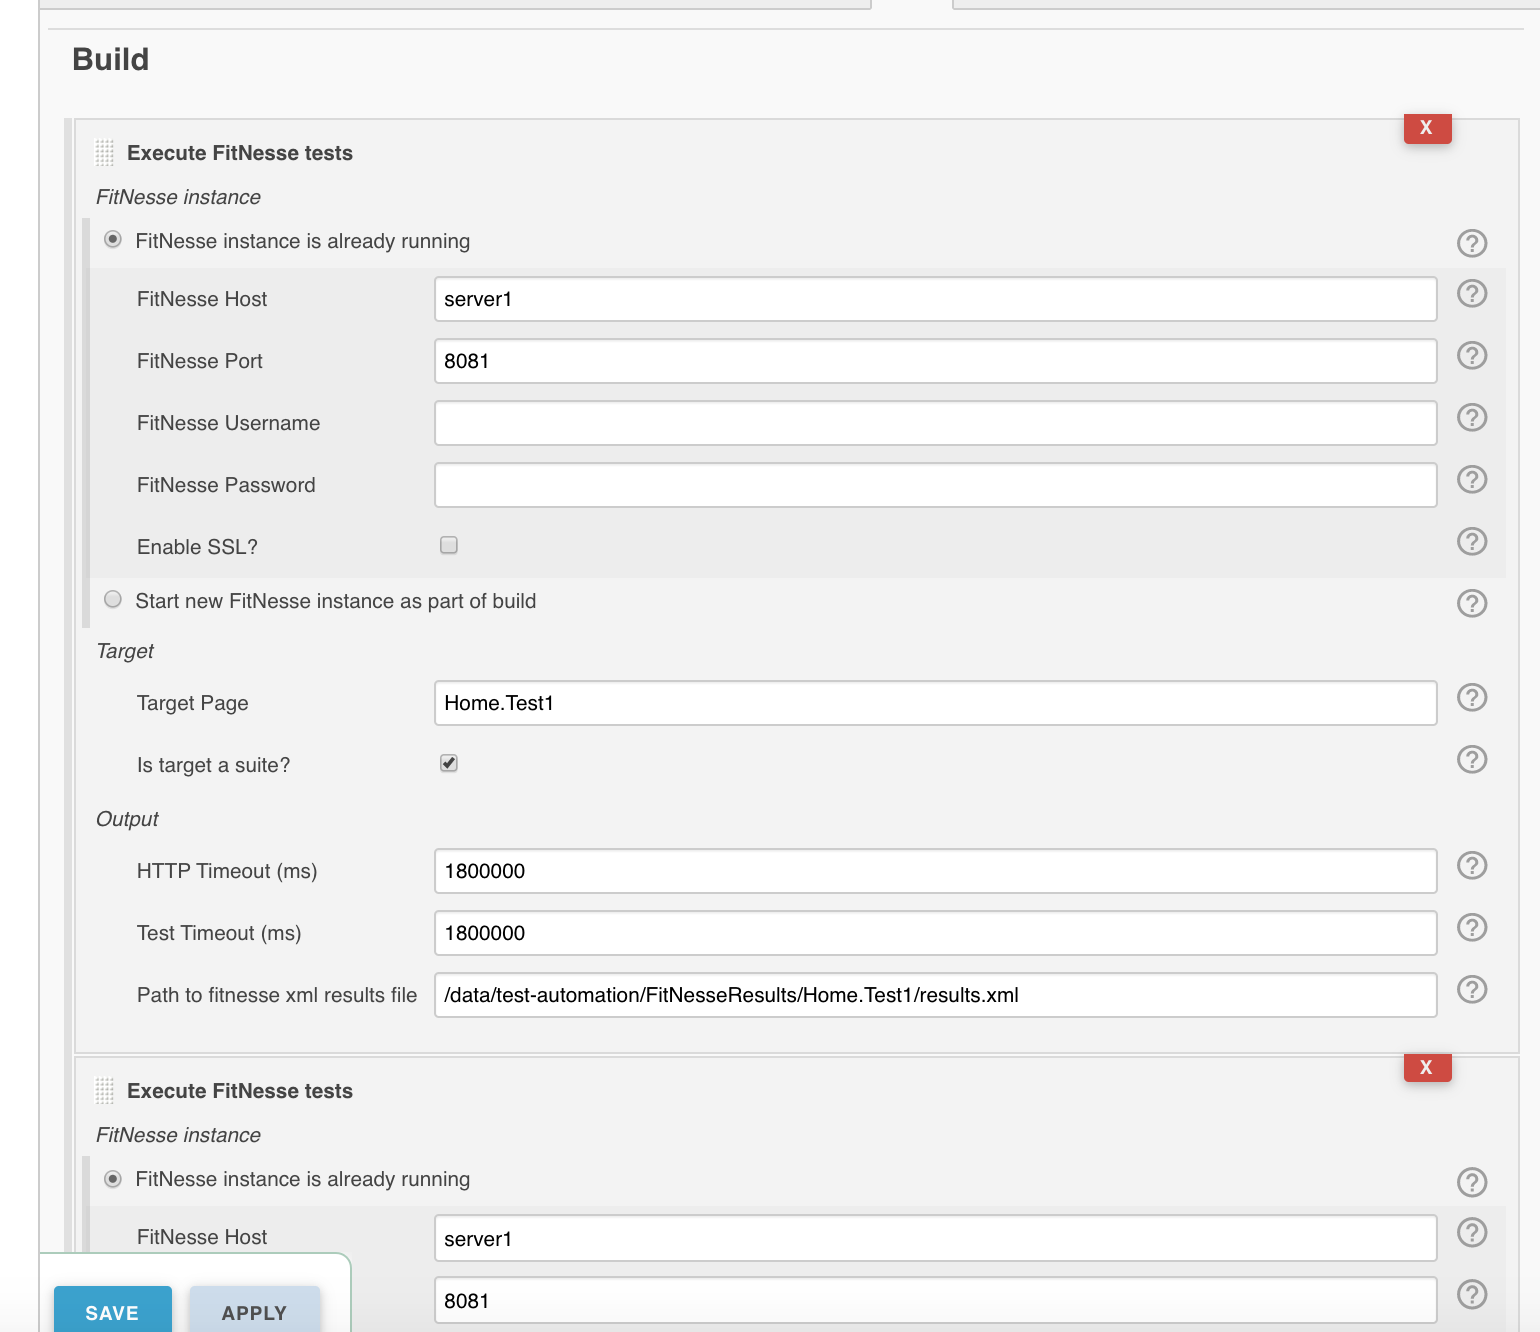Select 'Start new FitNesse instance as part of build'
This screenshot has width=1540, height=1332.
[x=113, y=599]
